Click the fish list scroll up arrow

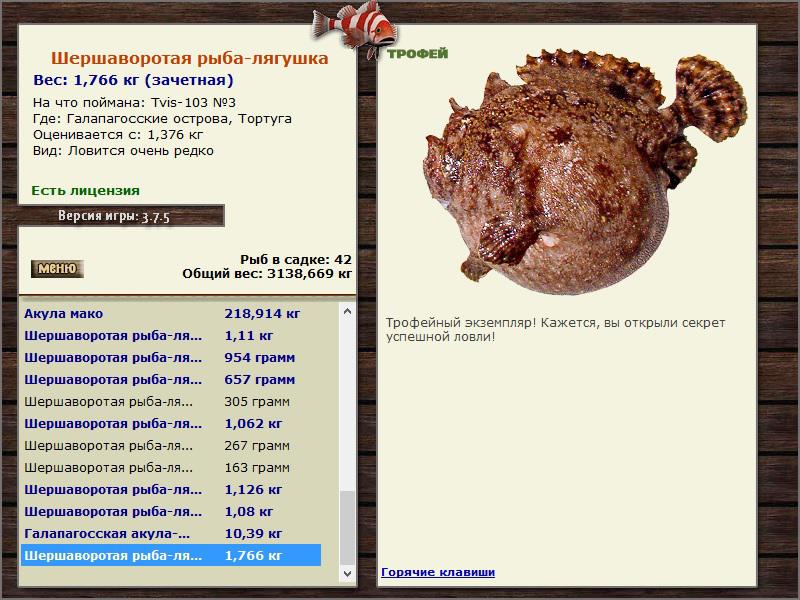(347, 311)
